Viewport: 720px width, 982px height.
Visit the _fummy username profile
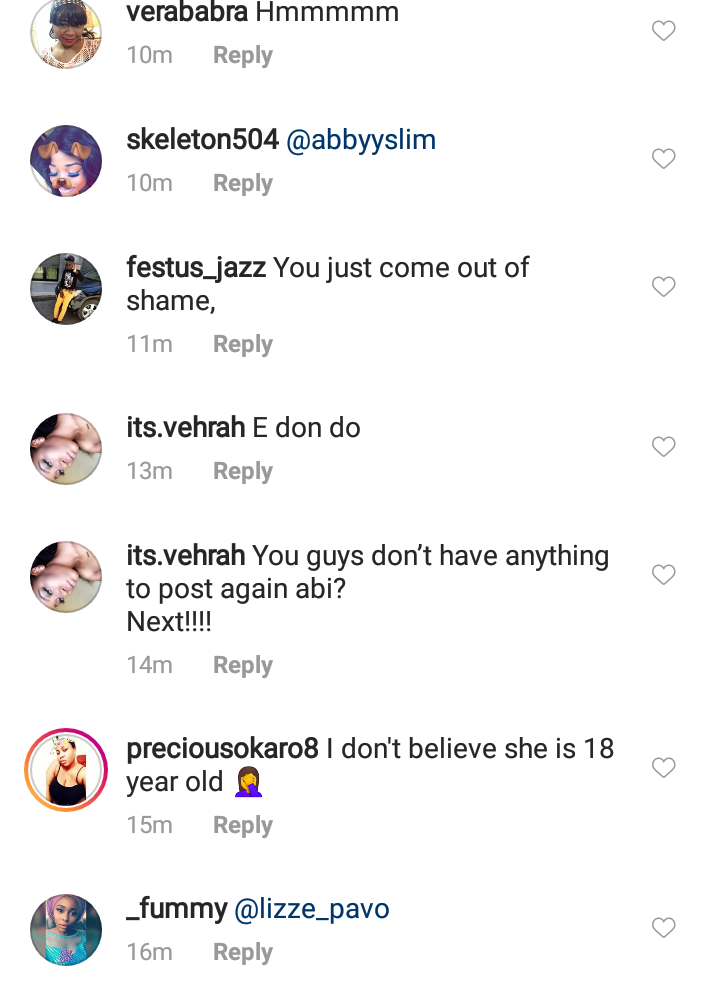(x=177, y=909)
